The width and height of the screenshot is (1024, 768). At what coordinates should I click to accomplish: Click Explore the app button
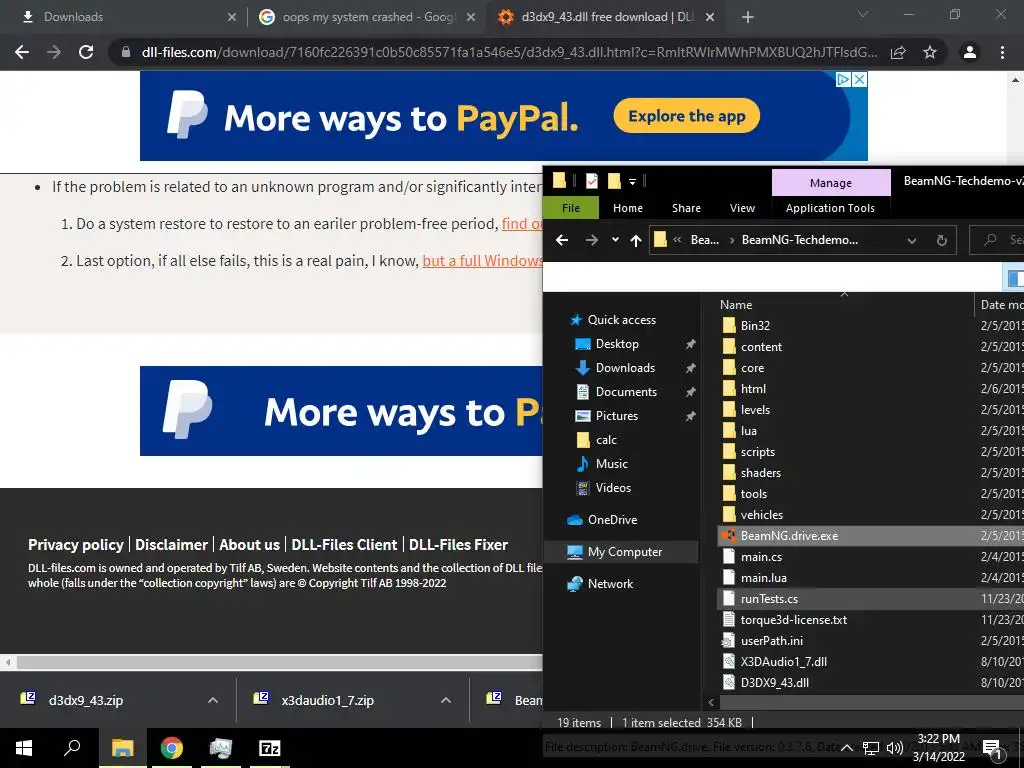[686, 116]
